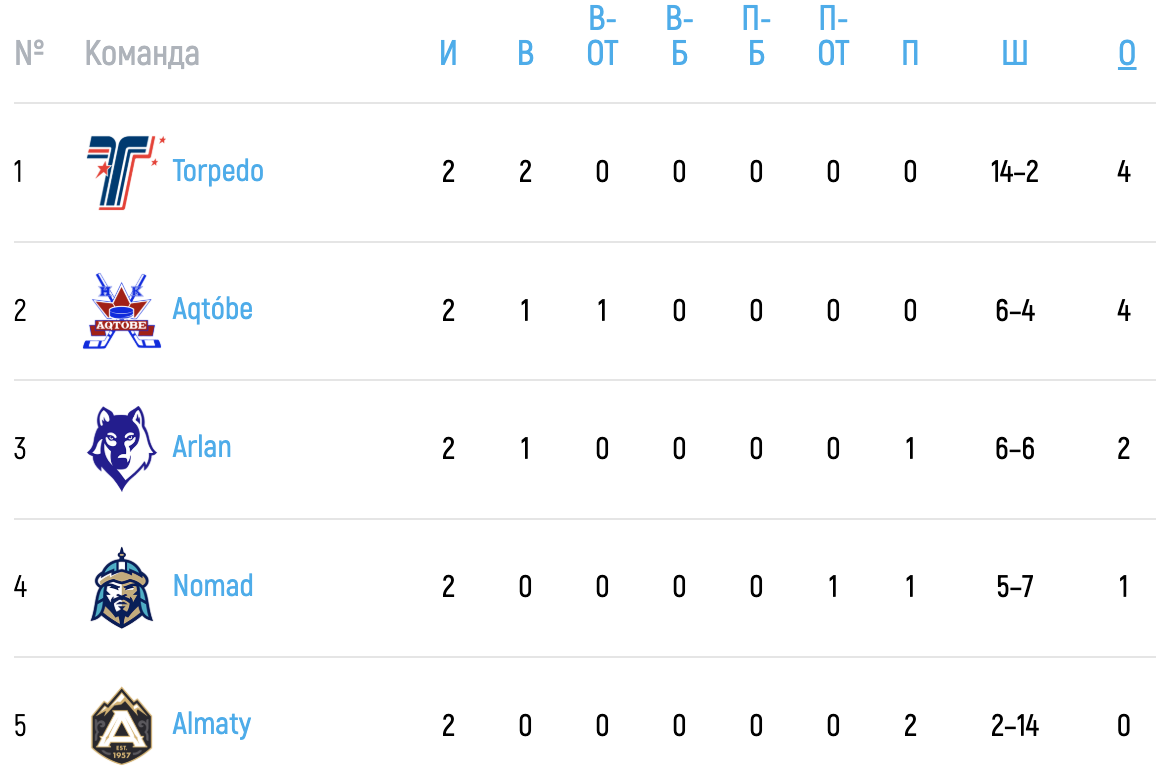The image size is (1156, 776).
Task: Sort by В-Б shootout wins header
Action: point(679,36)
